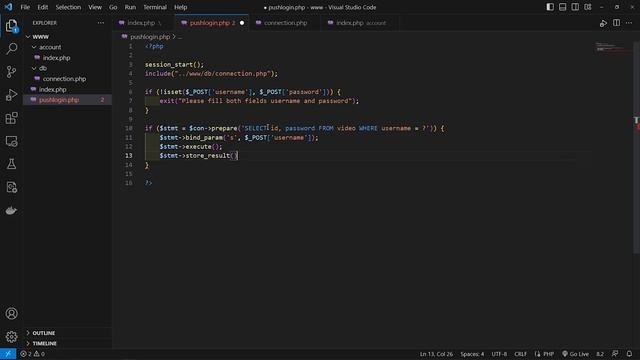The height and width of the screenshot is (360, 640).
Task: Open the Go menu
Action: pos(113,7)
